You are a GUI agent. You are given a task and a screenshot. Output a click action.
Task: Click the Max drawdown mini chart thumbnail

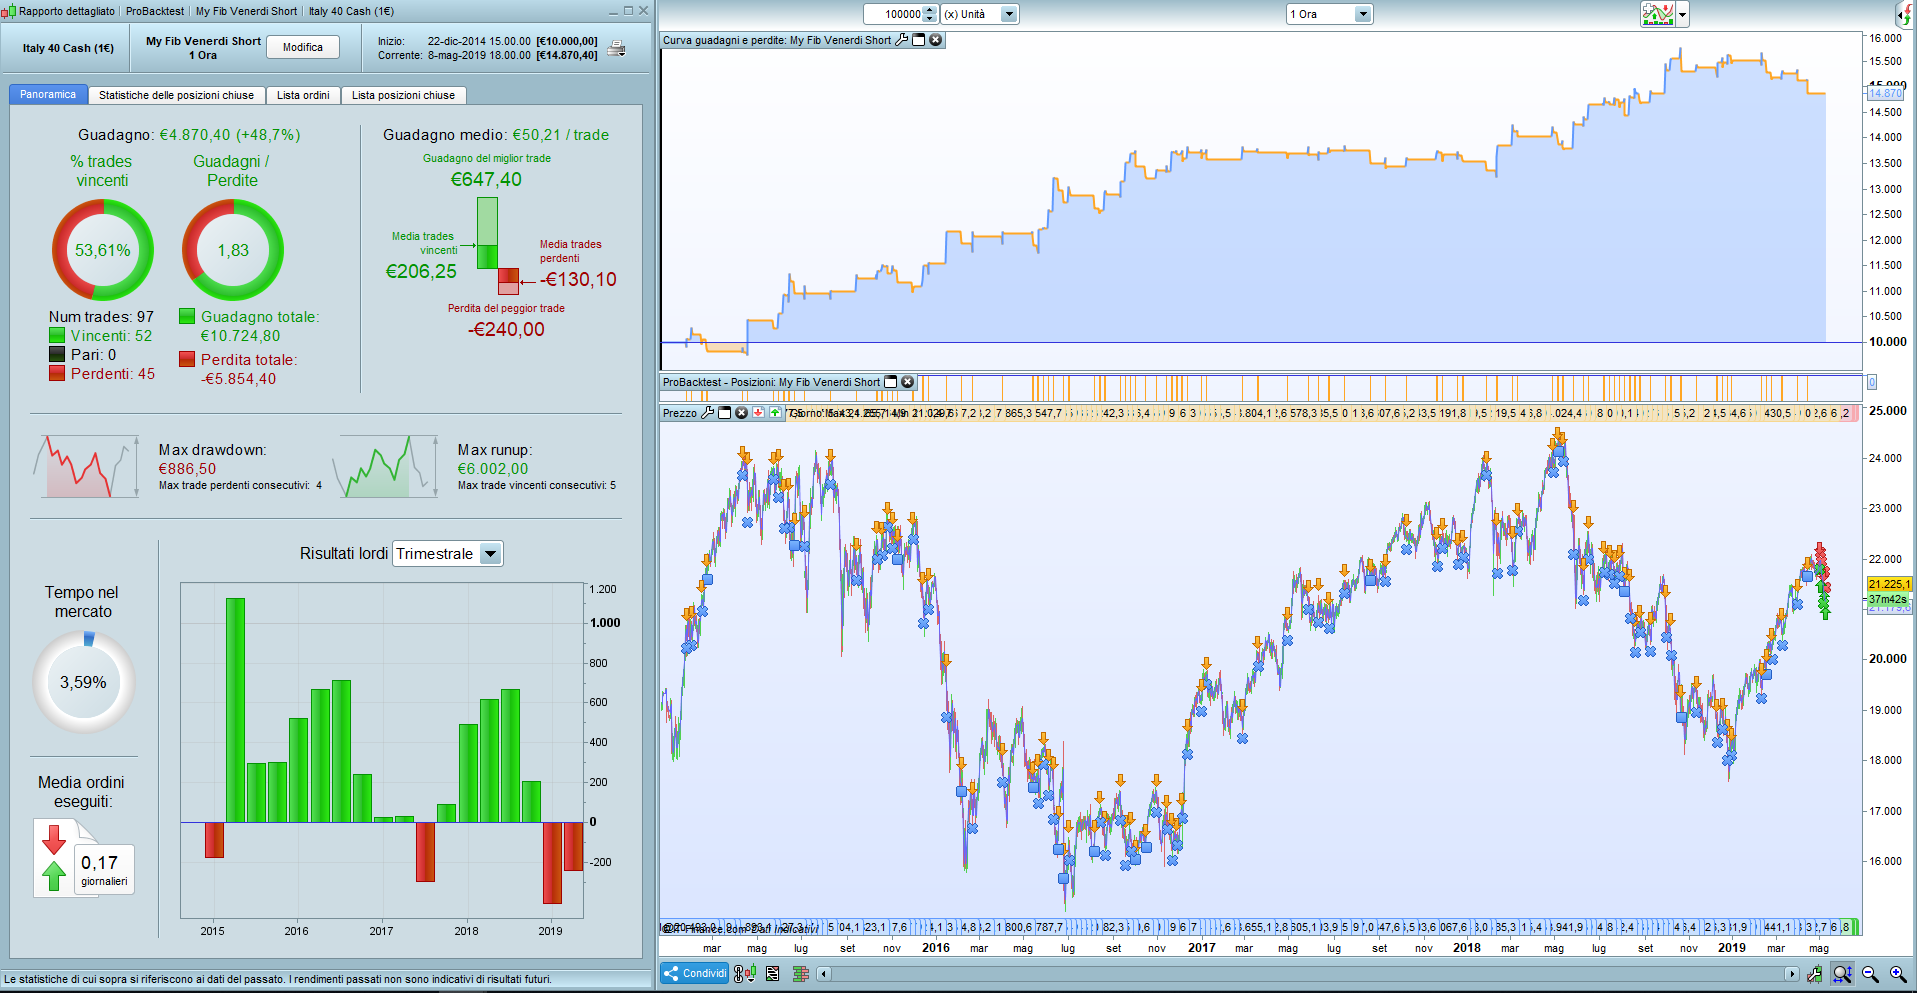[86, 466]
